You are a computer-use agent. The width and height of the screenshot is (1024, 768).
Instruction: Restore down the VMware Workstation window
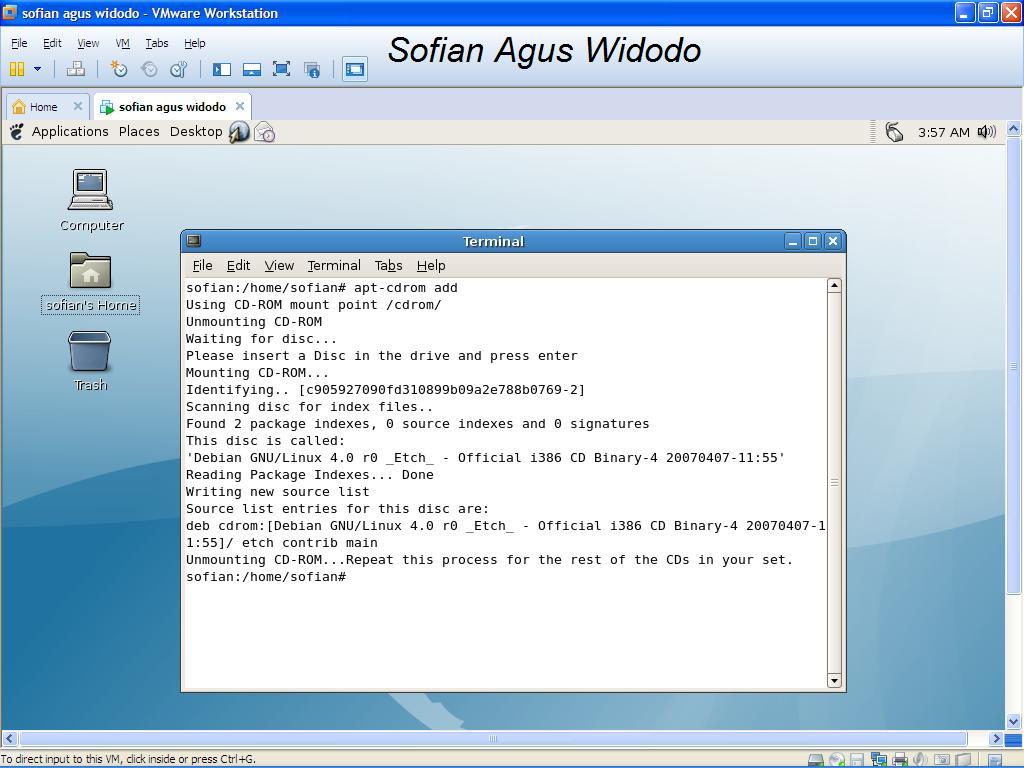(988, 12)
